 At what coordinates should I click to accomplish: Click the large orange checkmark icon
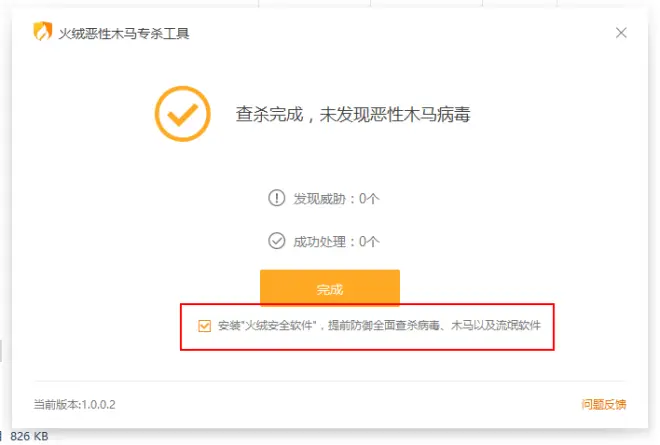[181, 115]
